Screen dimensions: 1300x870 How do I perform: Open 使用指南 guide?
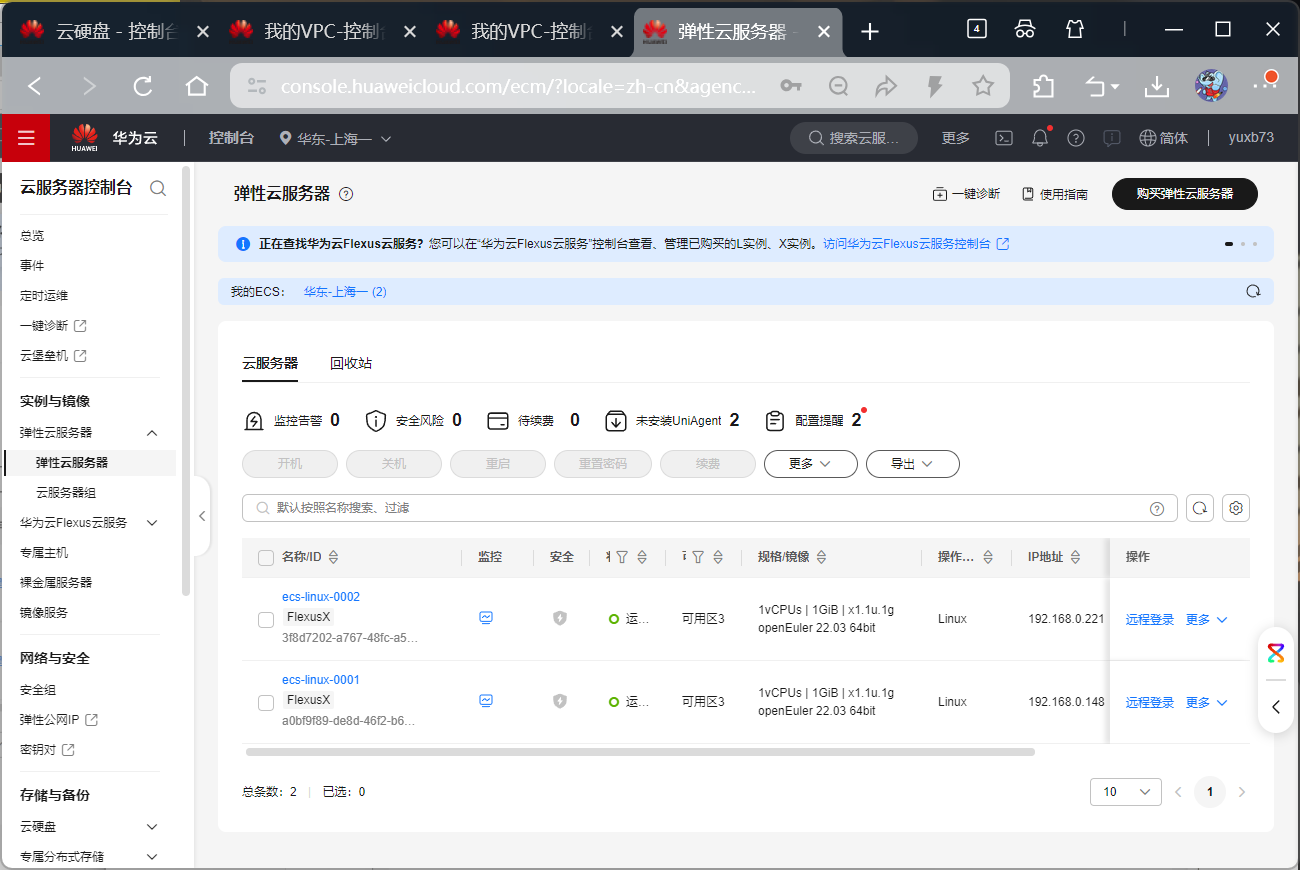tap(1055, 194)
